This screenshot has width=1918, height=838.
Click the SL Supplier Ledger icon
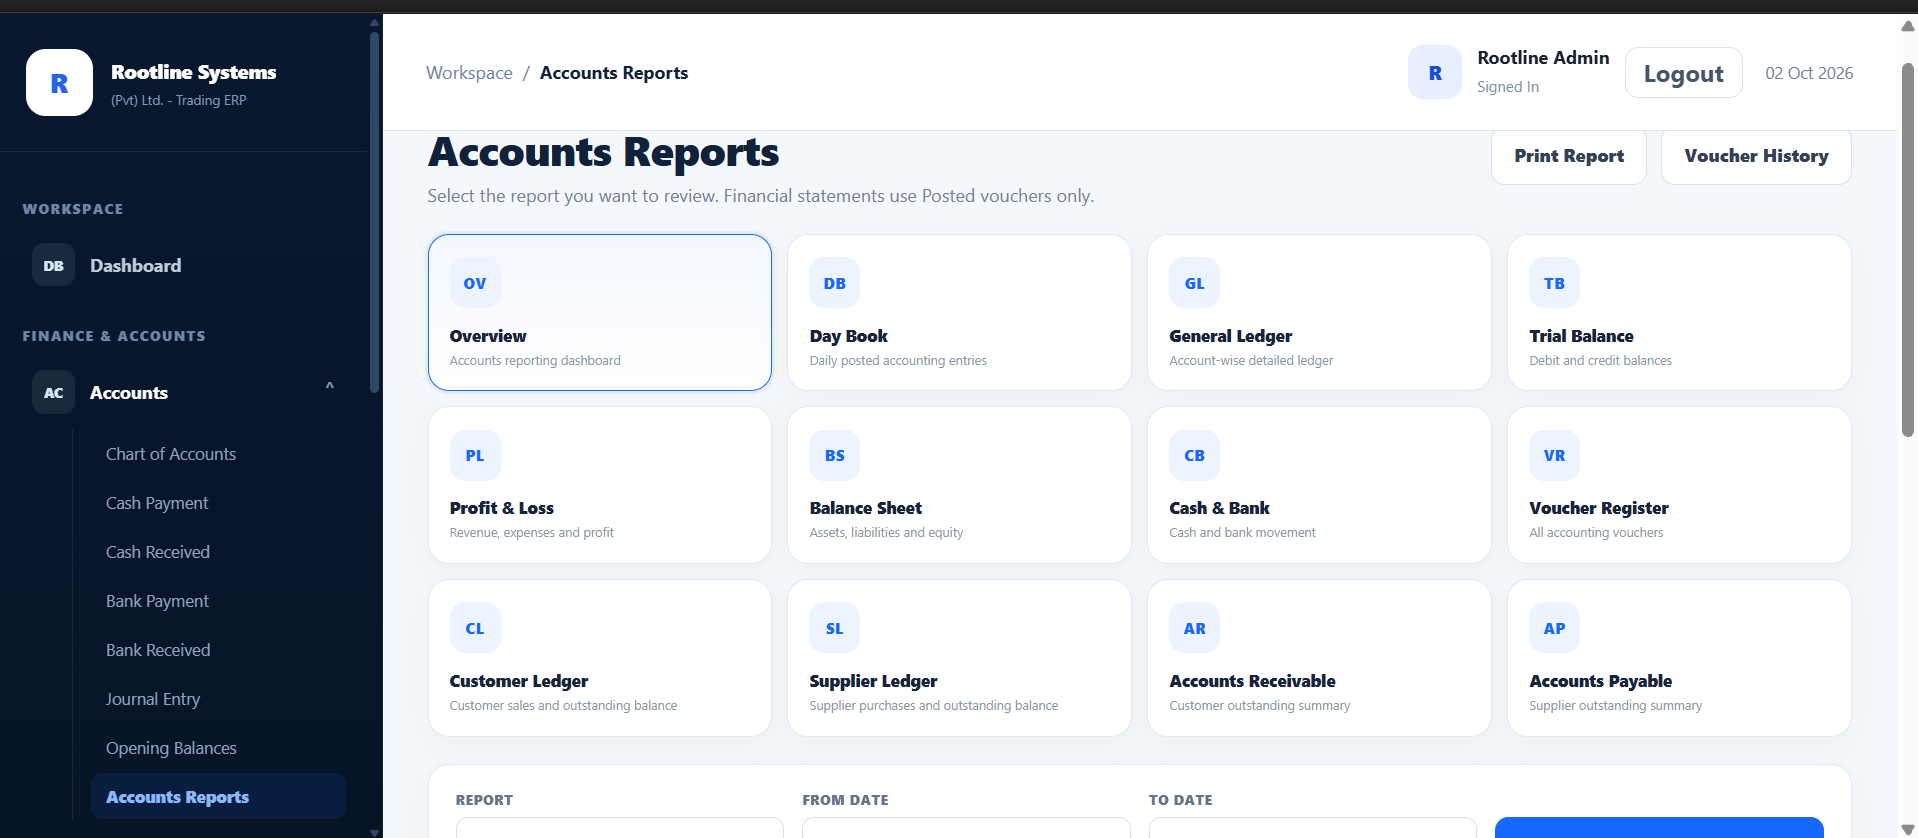pyautogui.click(x=835, y=628)
